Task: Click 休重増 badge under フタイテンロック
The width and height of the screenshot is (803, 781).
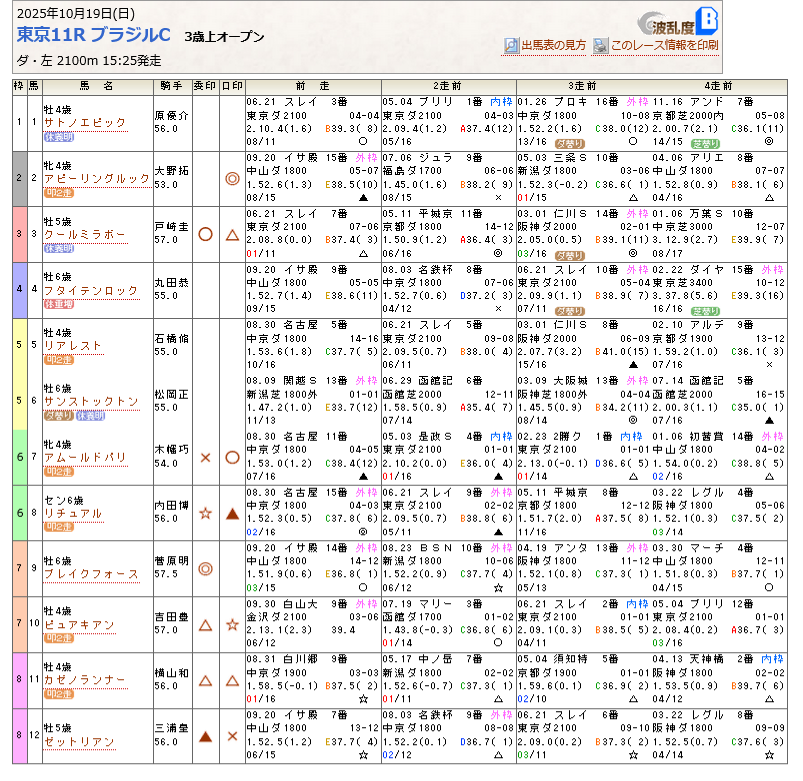Action: pyautogui.click(x=59, y=305)
